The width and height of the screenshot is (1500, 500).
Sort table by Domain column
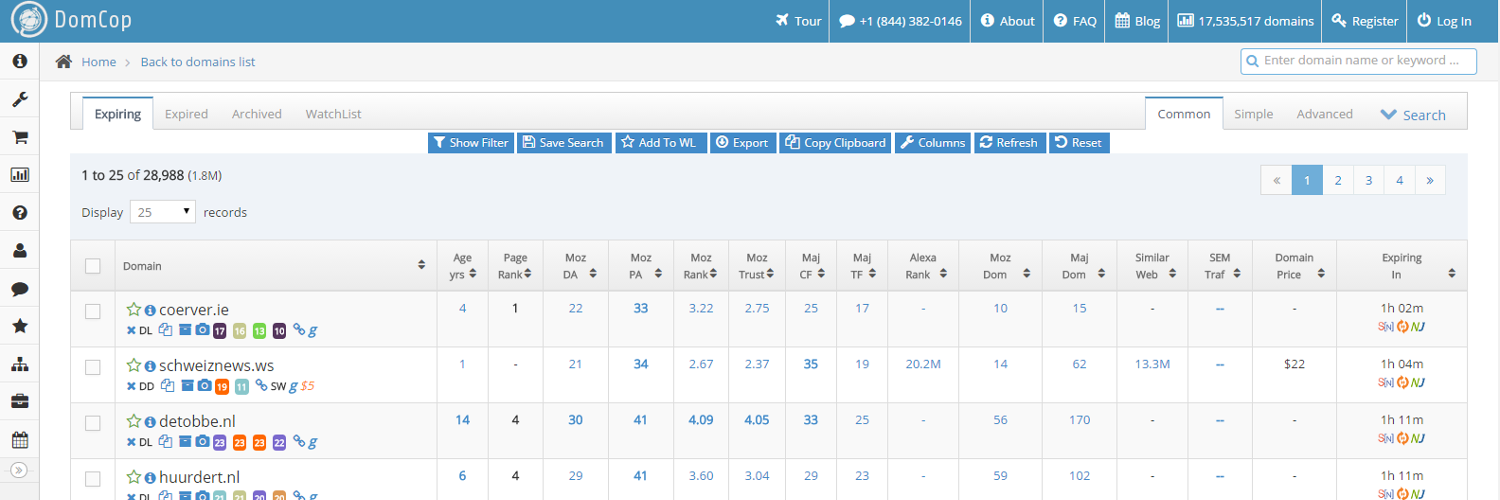[x=276, y=266]
